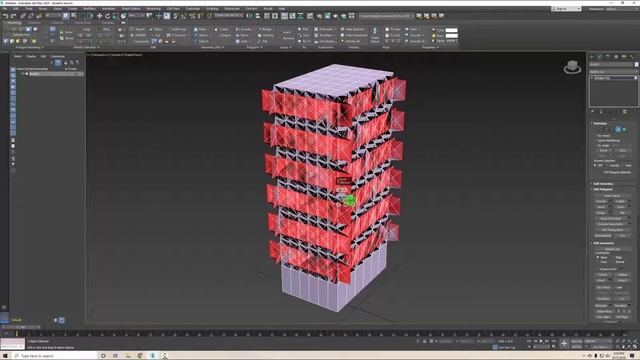Open the Workspaces dropdown
This screenshot has width=640, height=360.
tap(623, 9)
